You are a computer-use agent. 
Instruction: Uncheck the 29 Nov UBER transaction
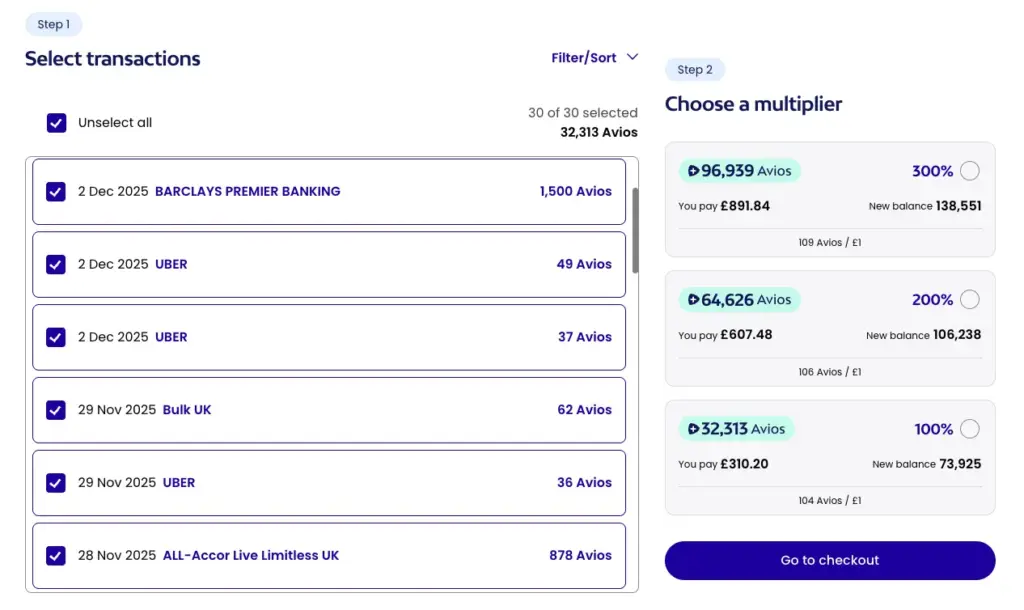point(57,483)
